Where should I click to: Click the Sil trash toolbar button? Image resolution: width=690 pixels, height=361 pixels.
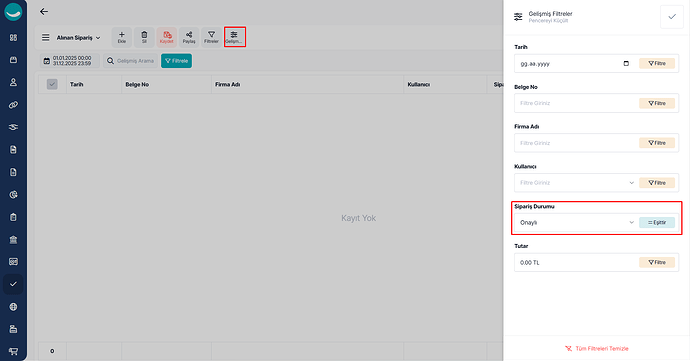click(x=144, y=37)
